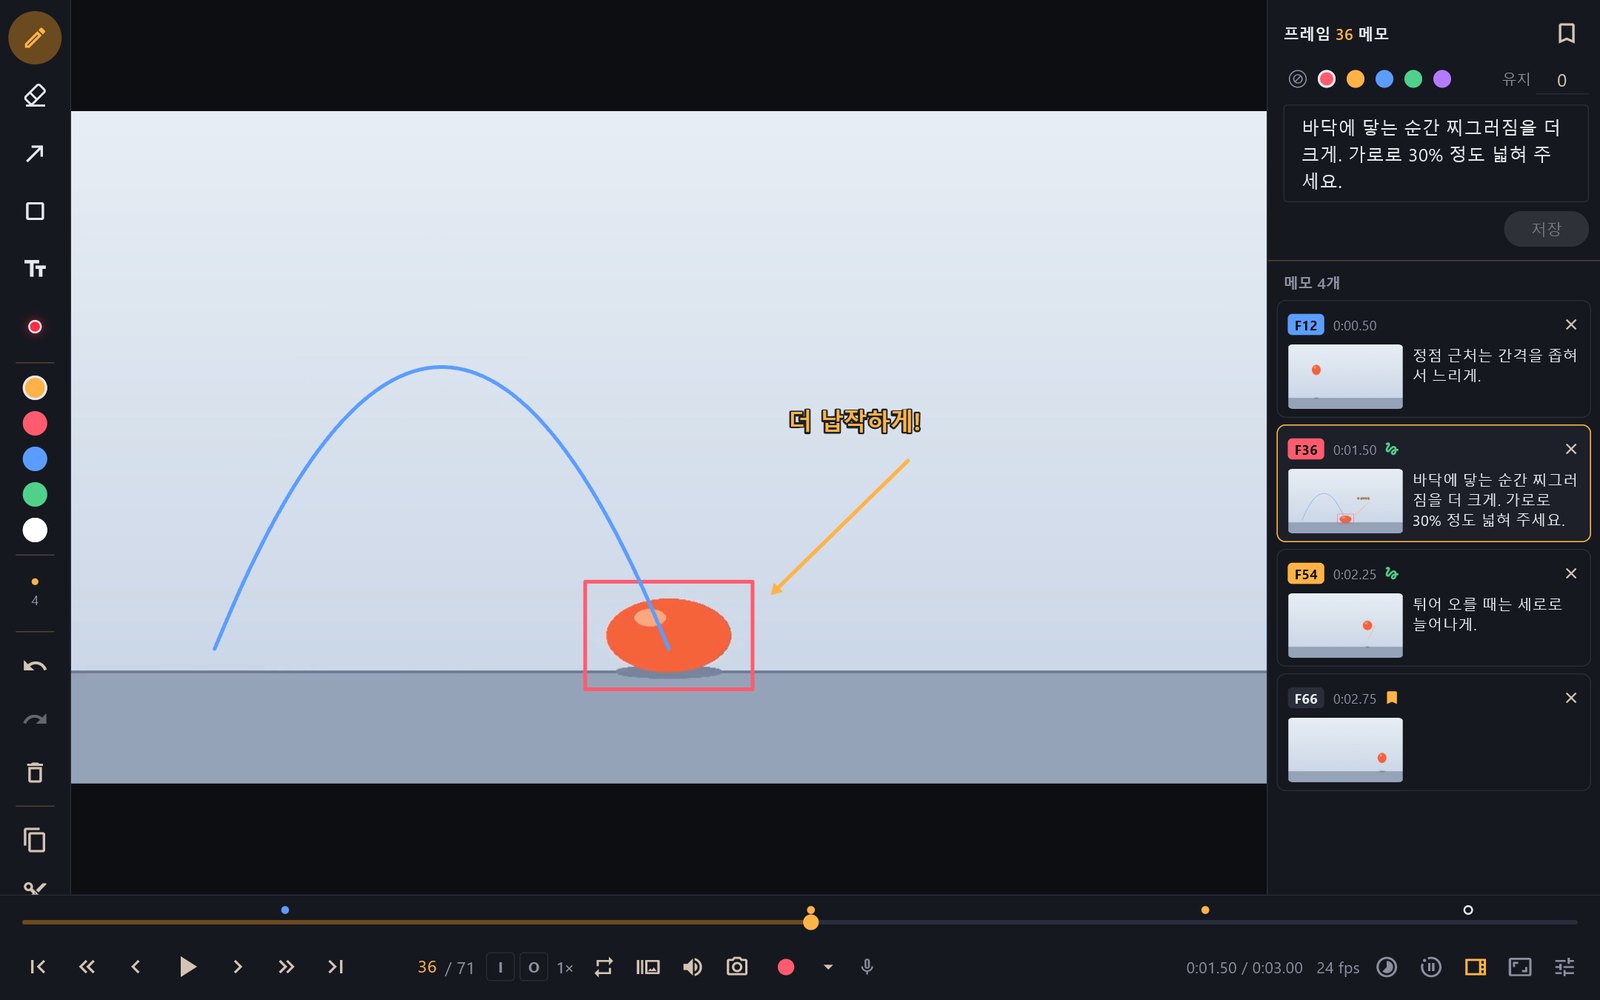The width and height of the screenshot is (1600, 1000).
Task: Pick the green brush color swatch
Action: click(x=35, y=494)
